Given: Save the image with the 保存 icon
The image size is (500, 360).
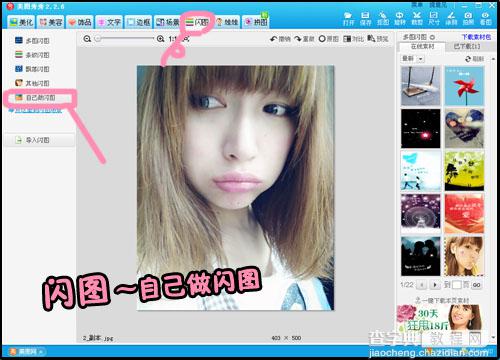Looking at the screenshot, I should (365, 19).
